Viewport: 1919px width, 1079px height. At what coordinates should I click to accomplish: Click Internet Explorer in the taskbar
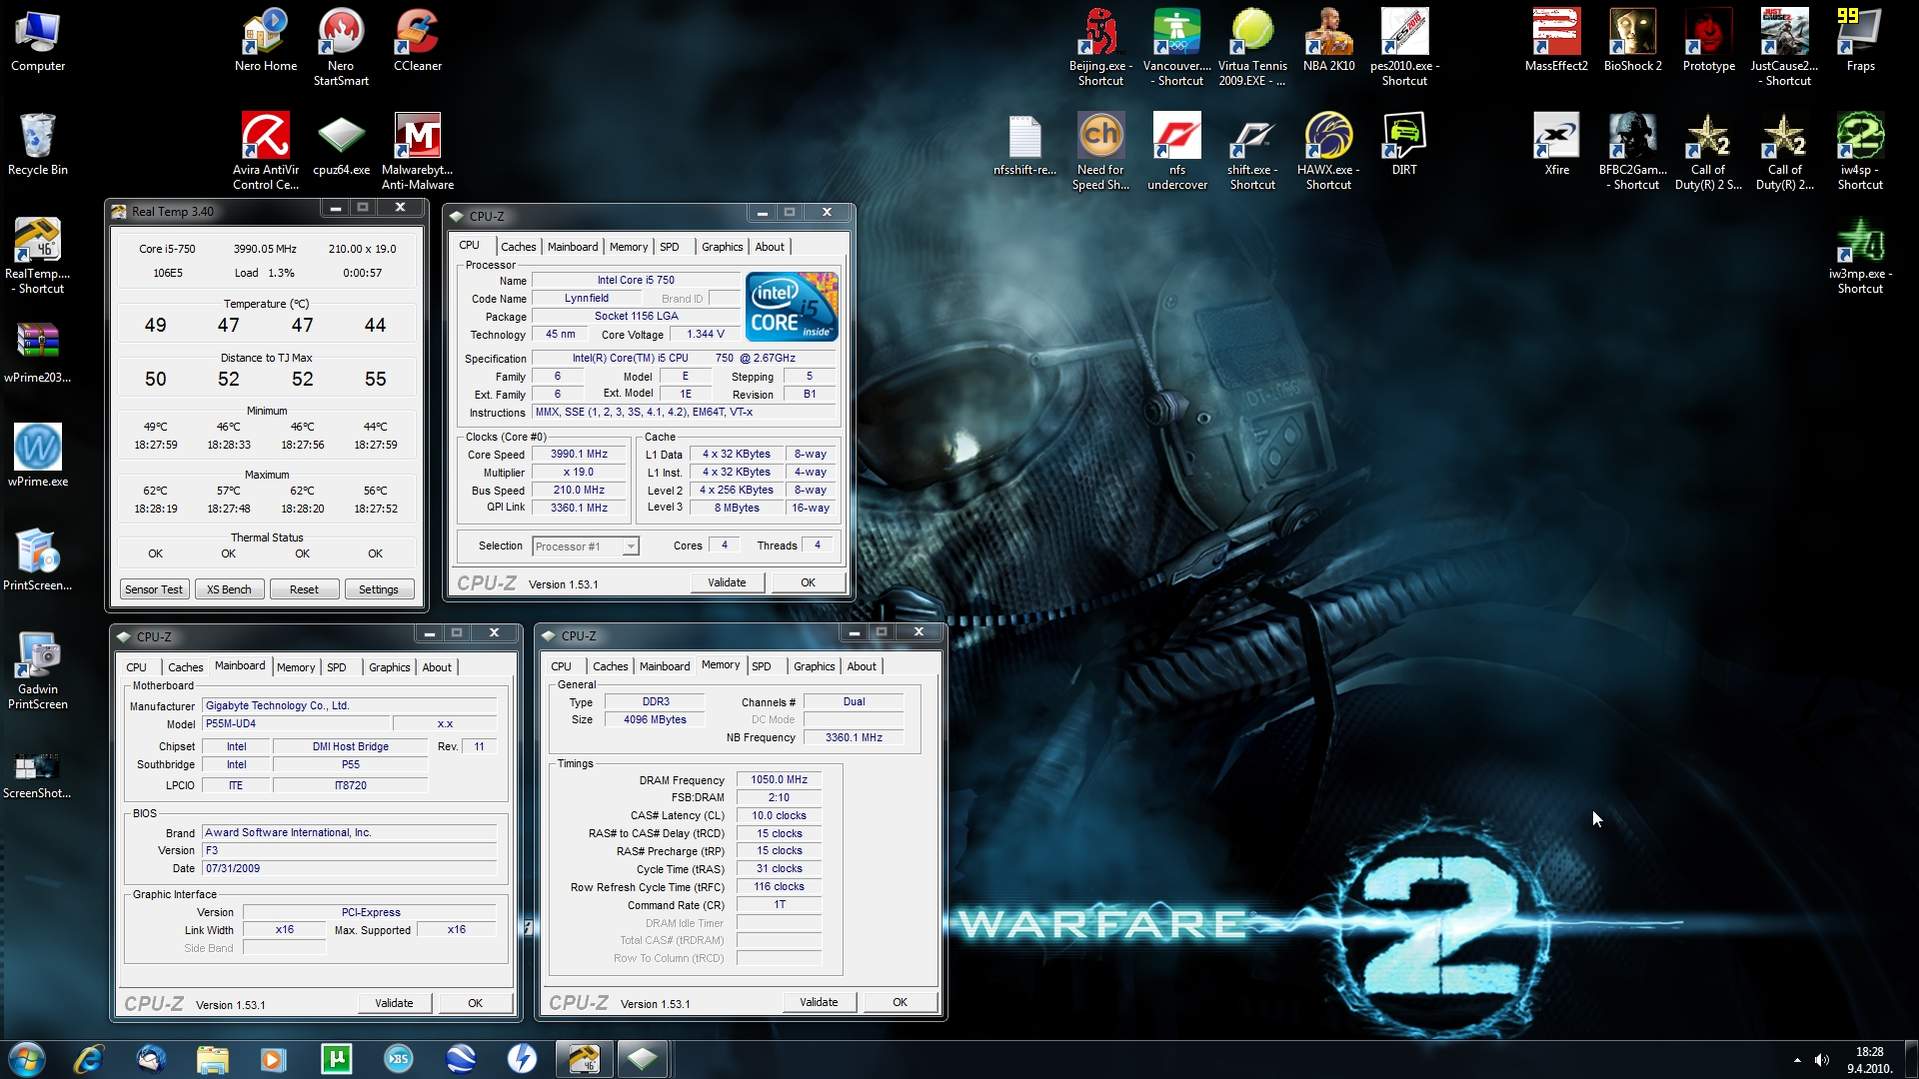pyautogui.click(x=89, y=1059)
